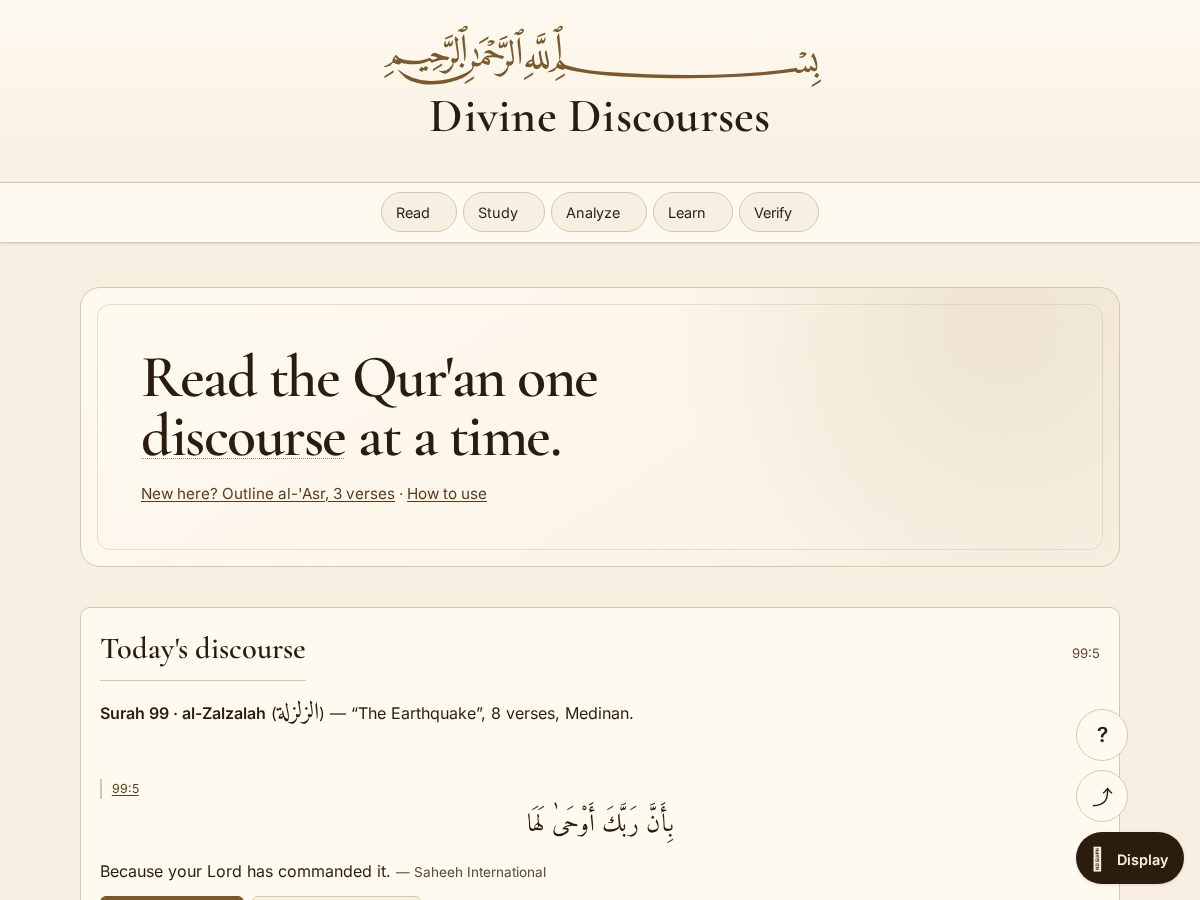The width and height of the screenshot is (1200, 900).
Task: Open the Verify section
Action: pyautogui.click(x=778, y=212)
